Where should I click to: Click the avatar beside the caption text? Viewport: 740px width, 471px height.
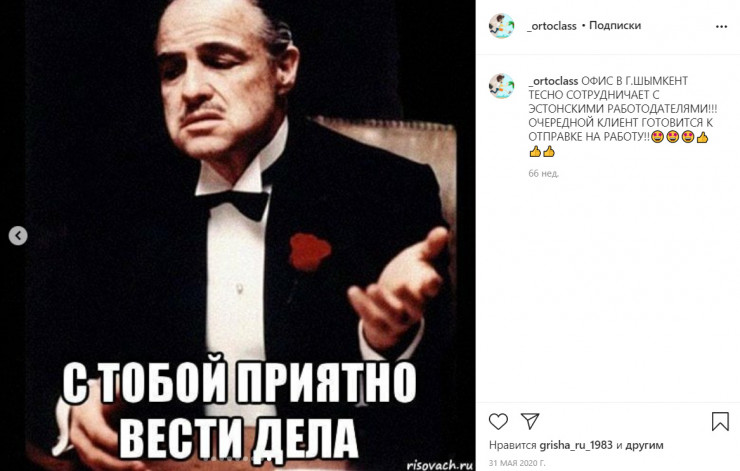tap(501, 86)
